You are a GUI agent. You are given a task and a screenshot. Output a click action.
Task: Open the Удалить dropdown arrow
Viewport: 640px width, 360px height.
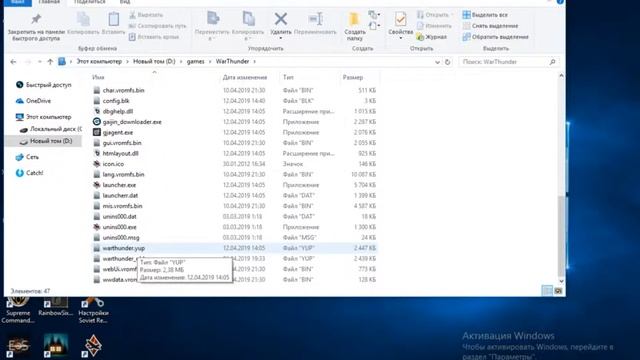(x=281, y=38)
